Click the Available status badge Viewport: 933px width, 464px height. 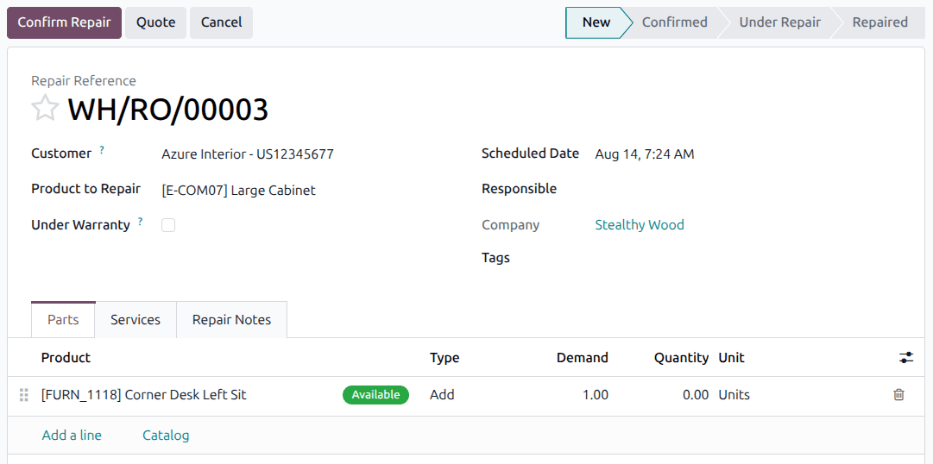[375, 394]
